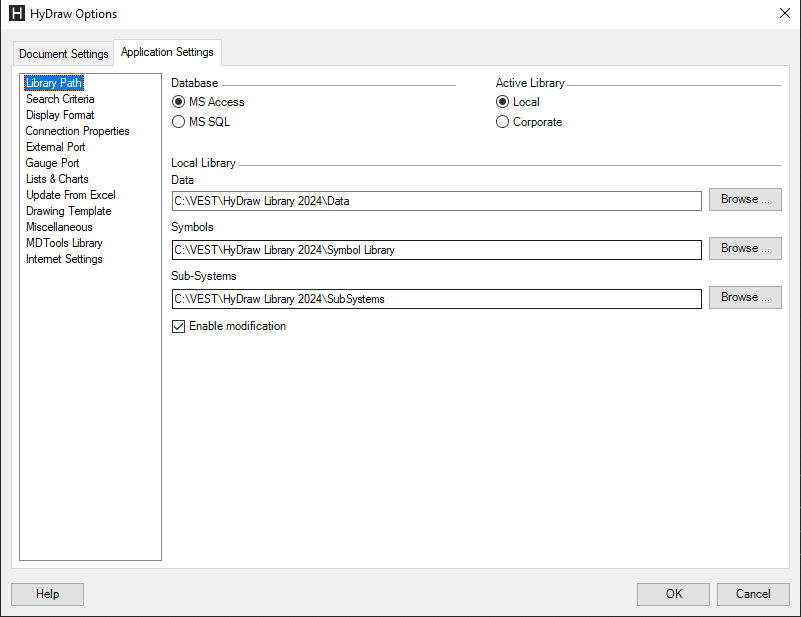Click Cancel to discard changes
Screen dimensions: 801x617
click(753, 594)
